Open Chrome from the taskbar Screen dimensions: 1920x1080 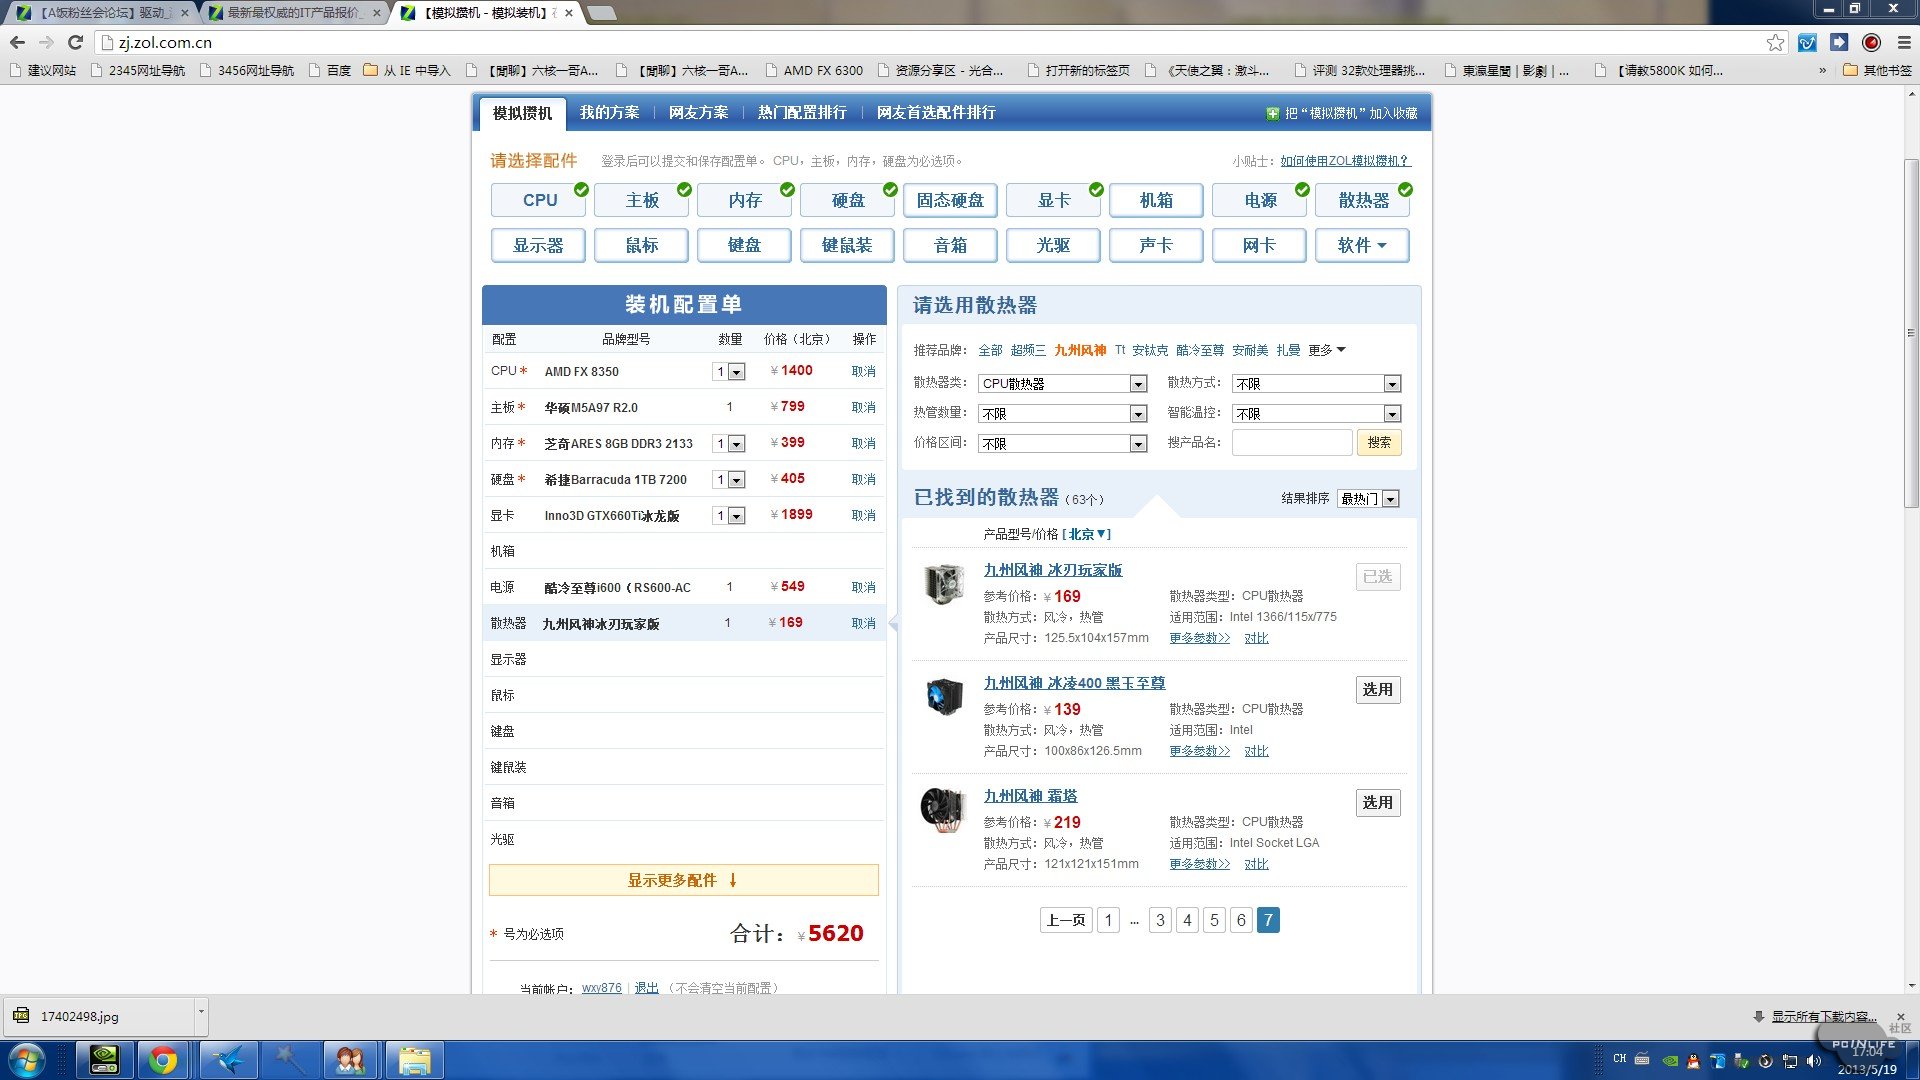[x=163, y=1060]
